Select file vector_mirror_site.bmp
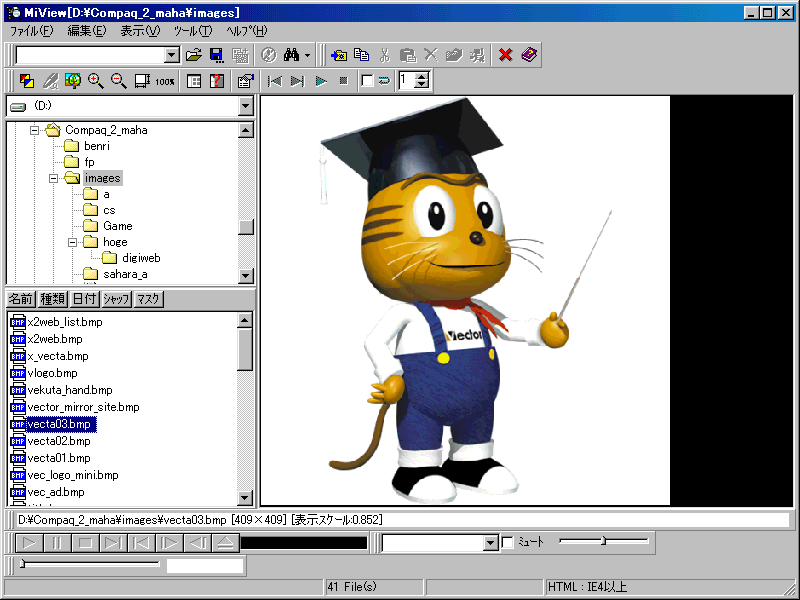800x600 pixels. tap(83, 407)
